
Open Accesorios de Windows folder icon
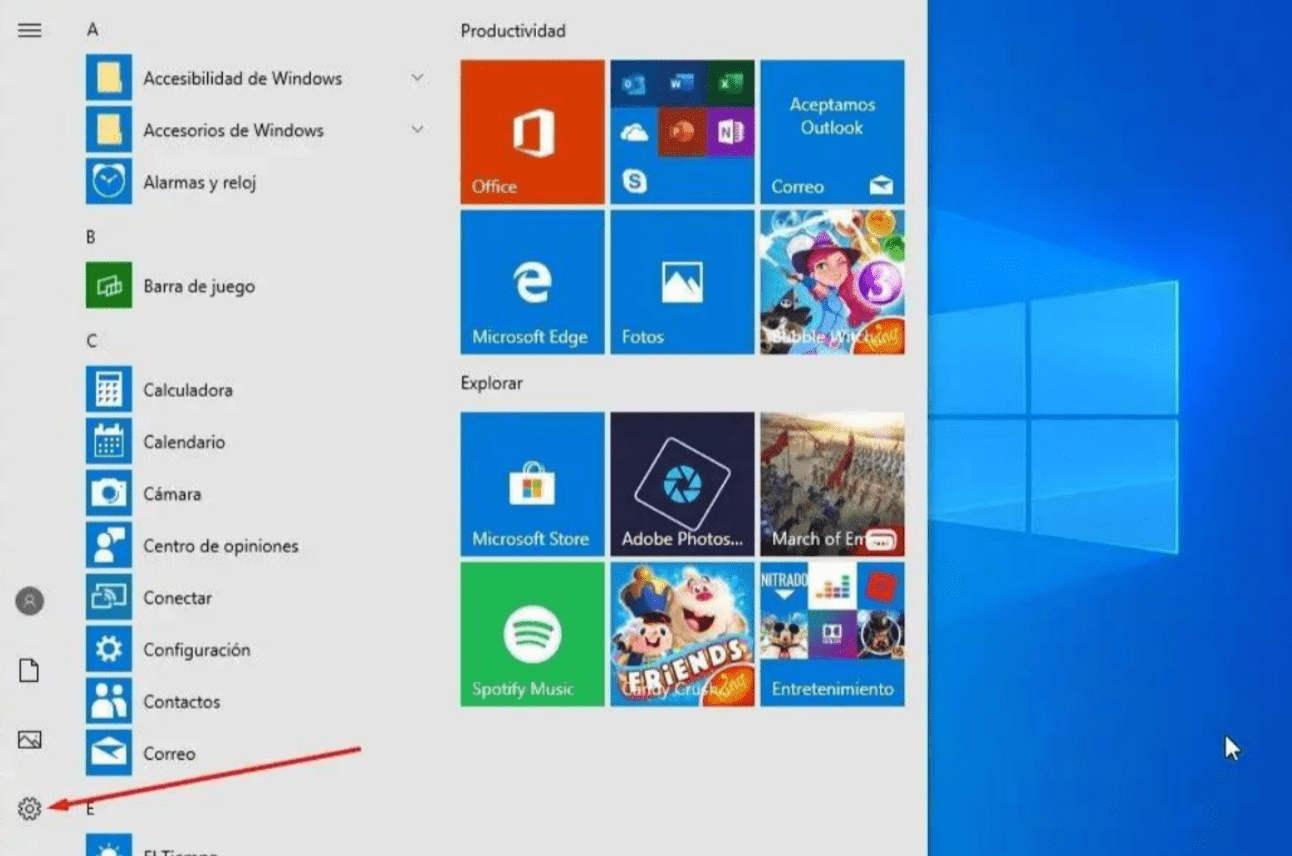click(x=109, y=130)
